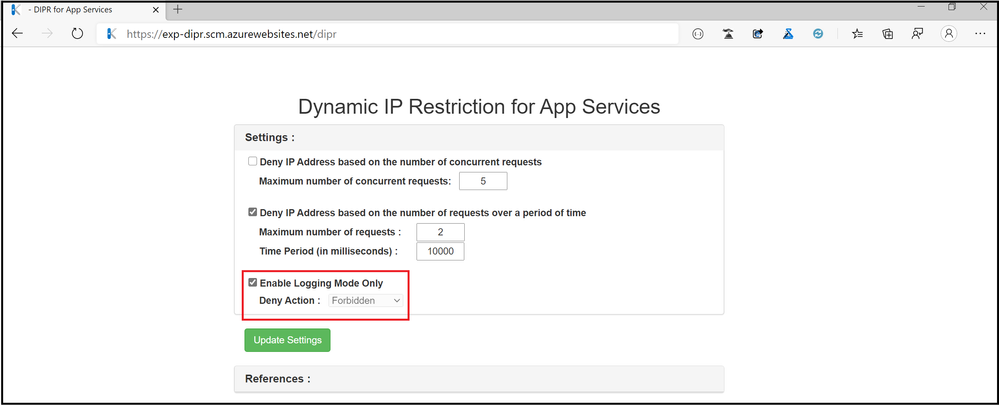
Task: Enable Deny IP based on concurrent requests checkbox
Action: (x=252, y=162)
